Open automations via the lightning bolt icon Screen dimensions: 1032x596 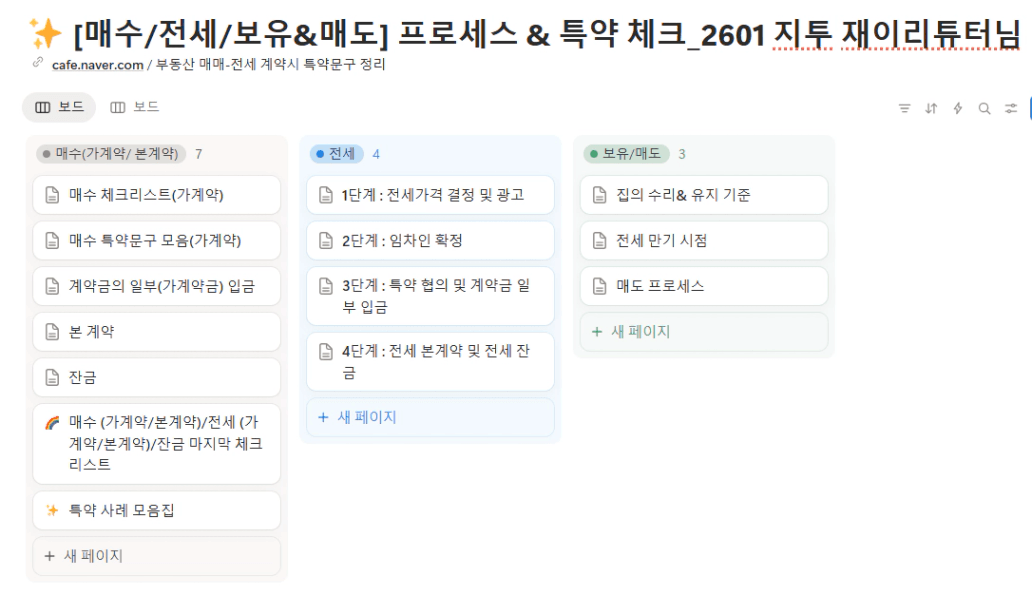click(957, 108)
